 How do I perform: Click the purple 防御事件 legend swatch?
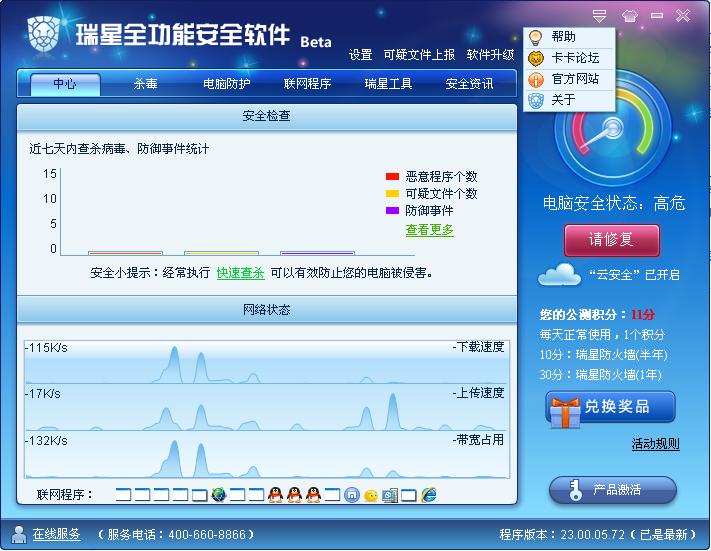(x=392, y=210)
